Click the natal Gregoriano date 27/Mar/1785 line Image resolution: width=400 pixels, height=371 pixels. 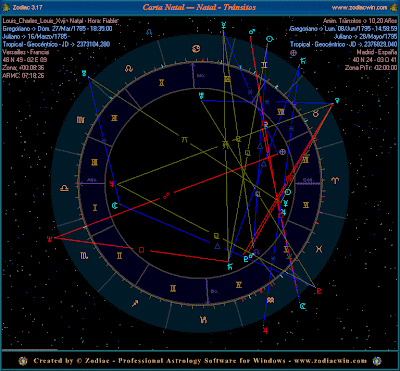click(57, 29)
